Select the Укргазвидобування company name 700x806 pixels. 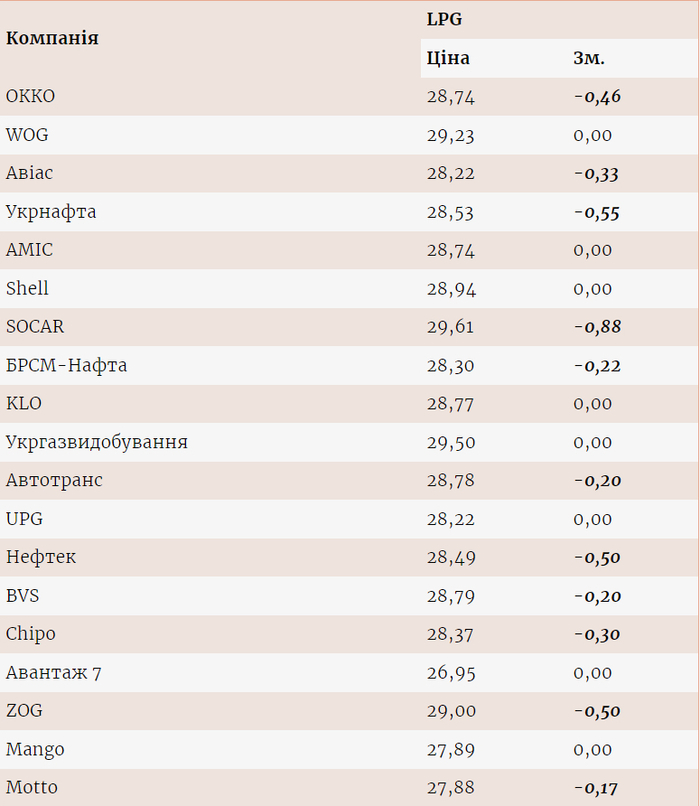pos(97,442)
